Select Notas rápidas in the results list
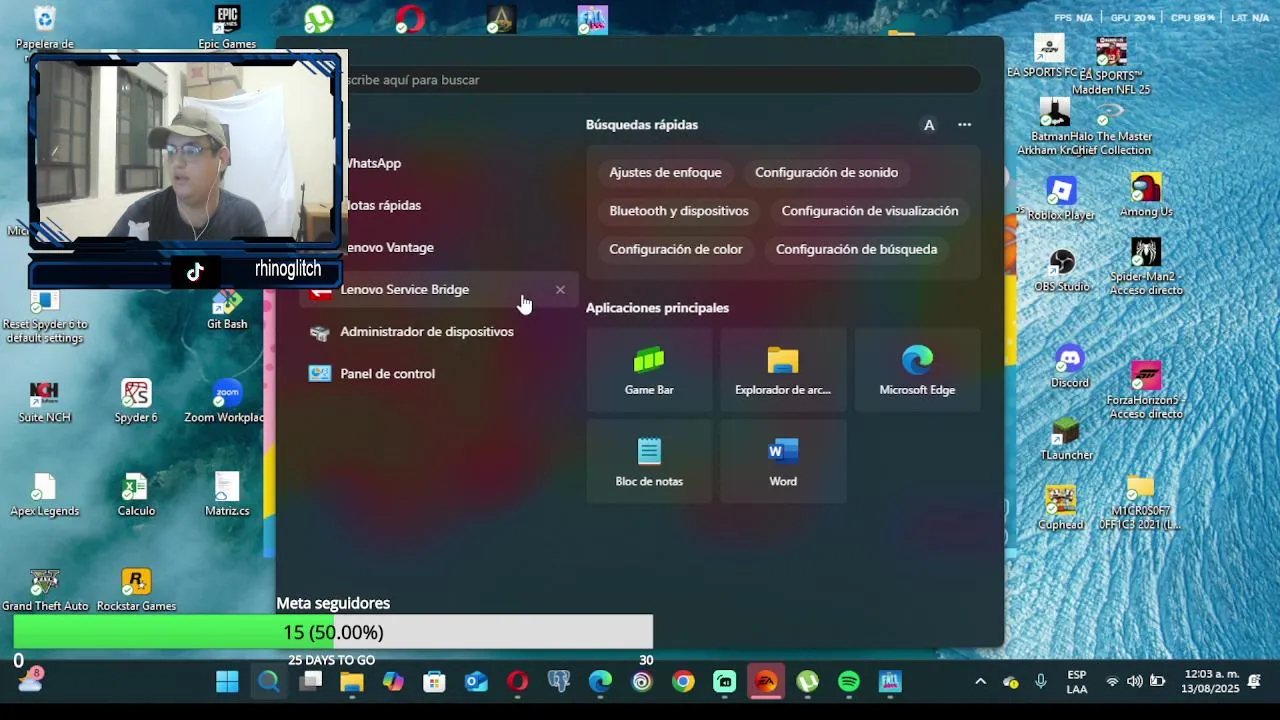 pyautogui.click(x=382, y=205)
